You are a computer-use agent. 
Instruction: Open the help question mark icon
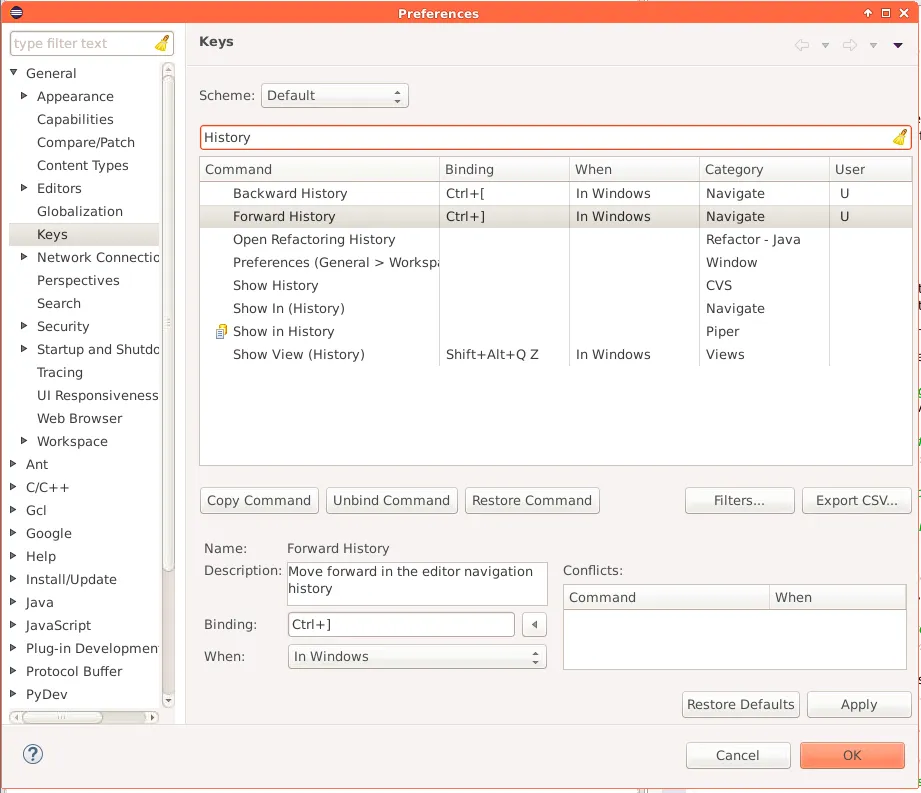33,754
